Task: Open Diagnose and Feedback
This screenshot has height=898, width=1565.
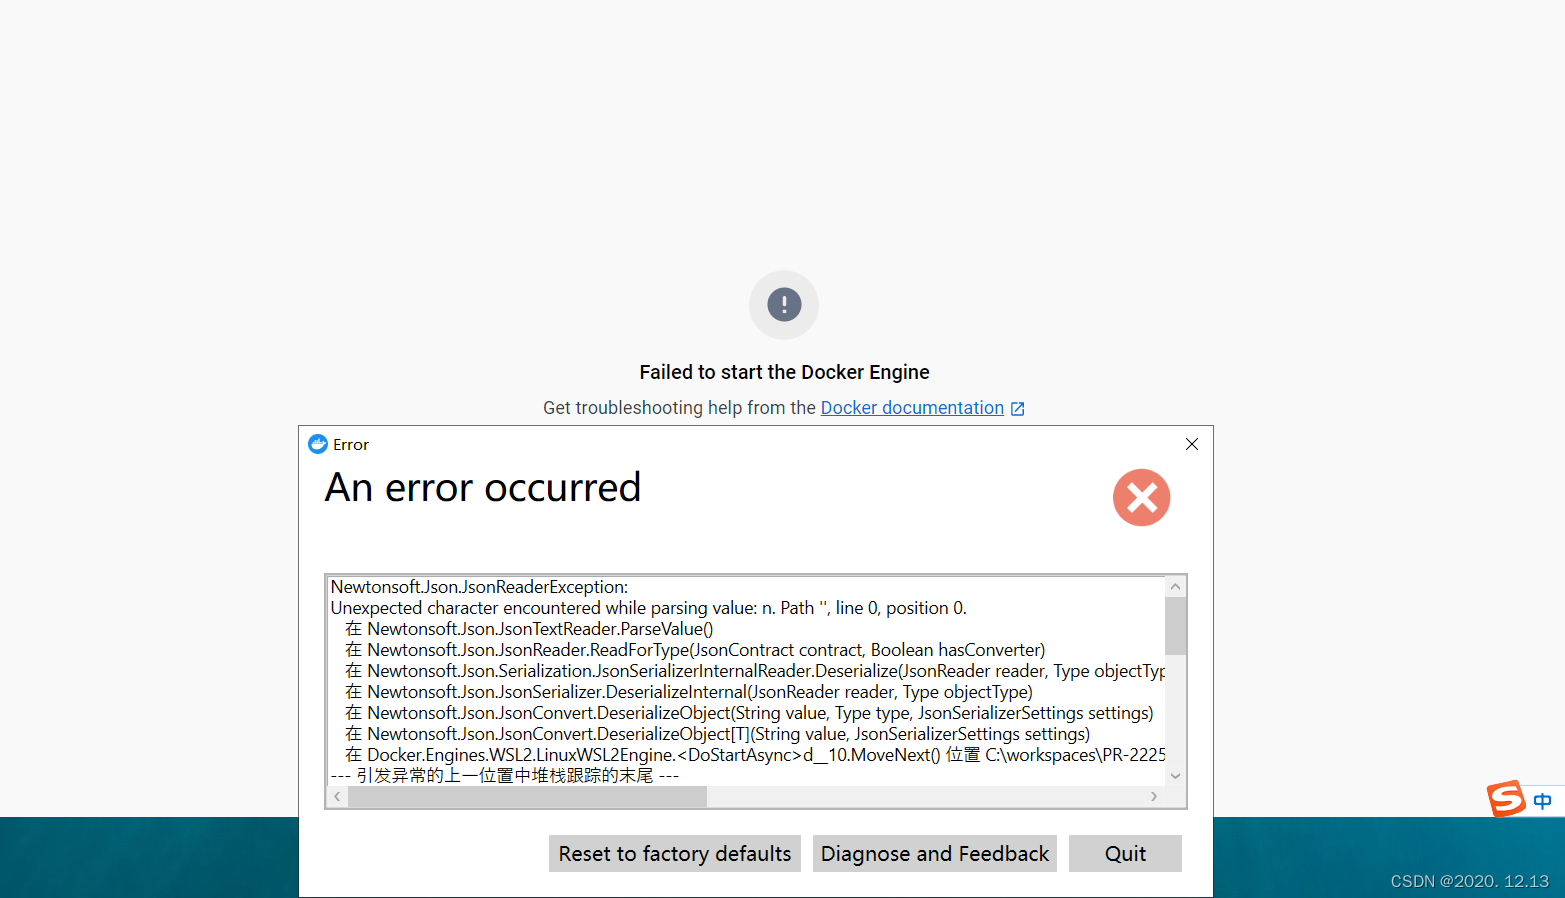Action: [x=935, y=853]
